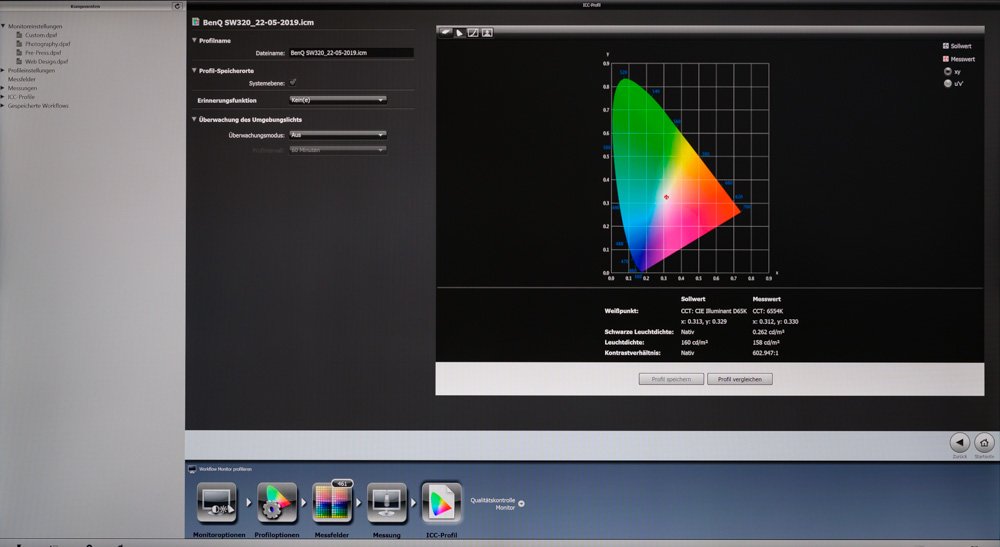Refresh the components panel list
1000x547 pixels.
click(x=177, y=6)
